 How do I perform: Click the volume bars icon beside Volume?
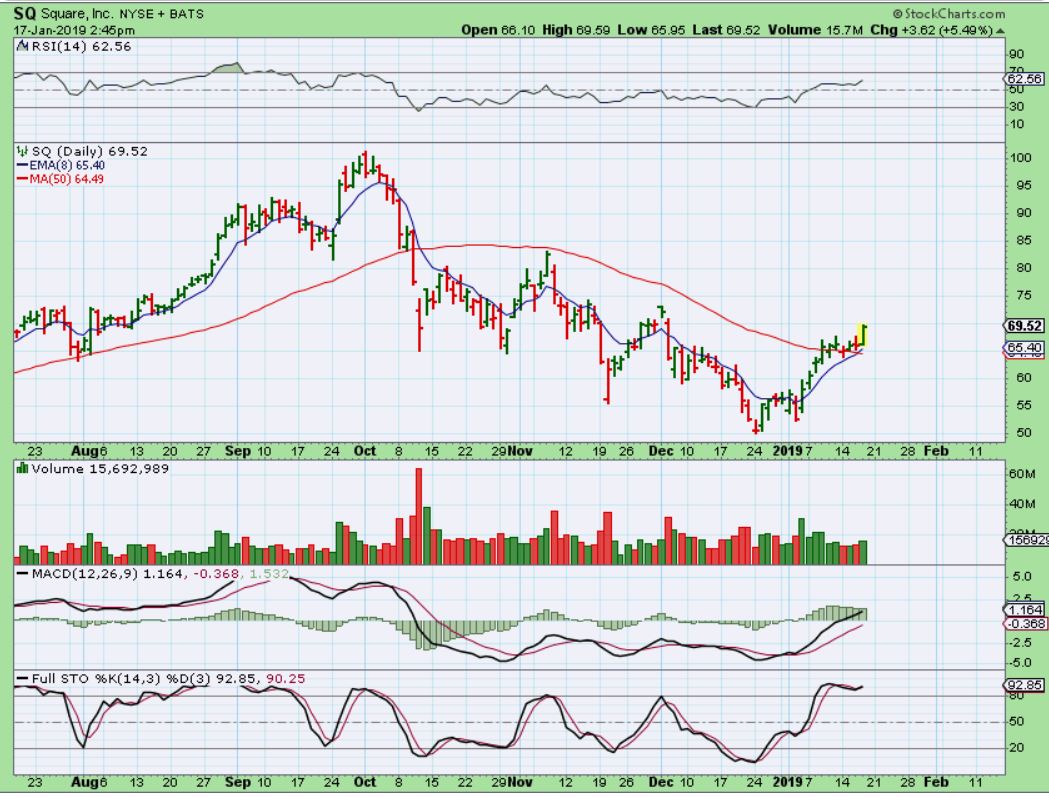click(23, 468)
